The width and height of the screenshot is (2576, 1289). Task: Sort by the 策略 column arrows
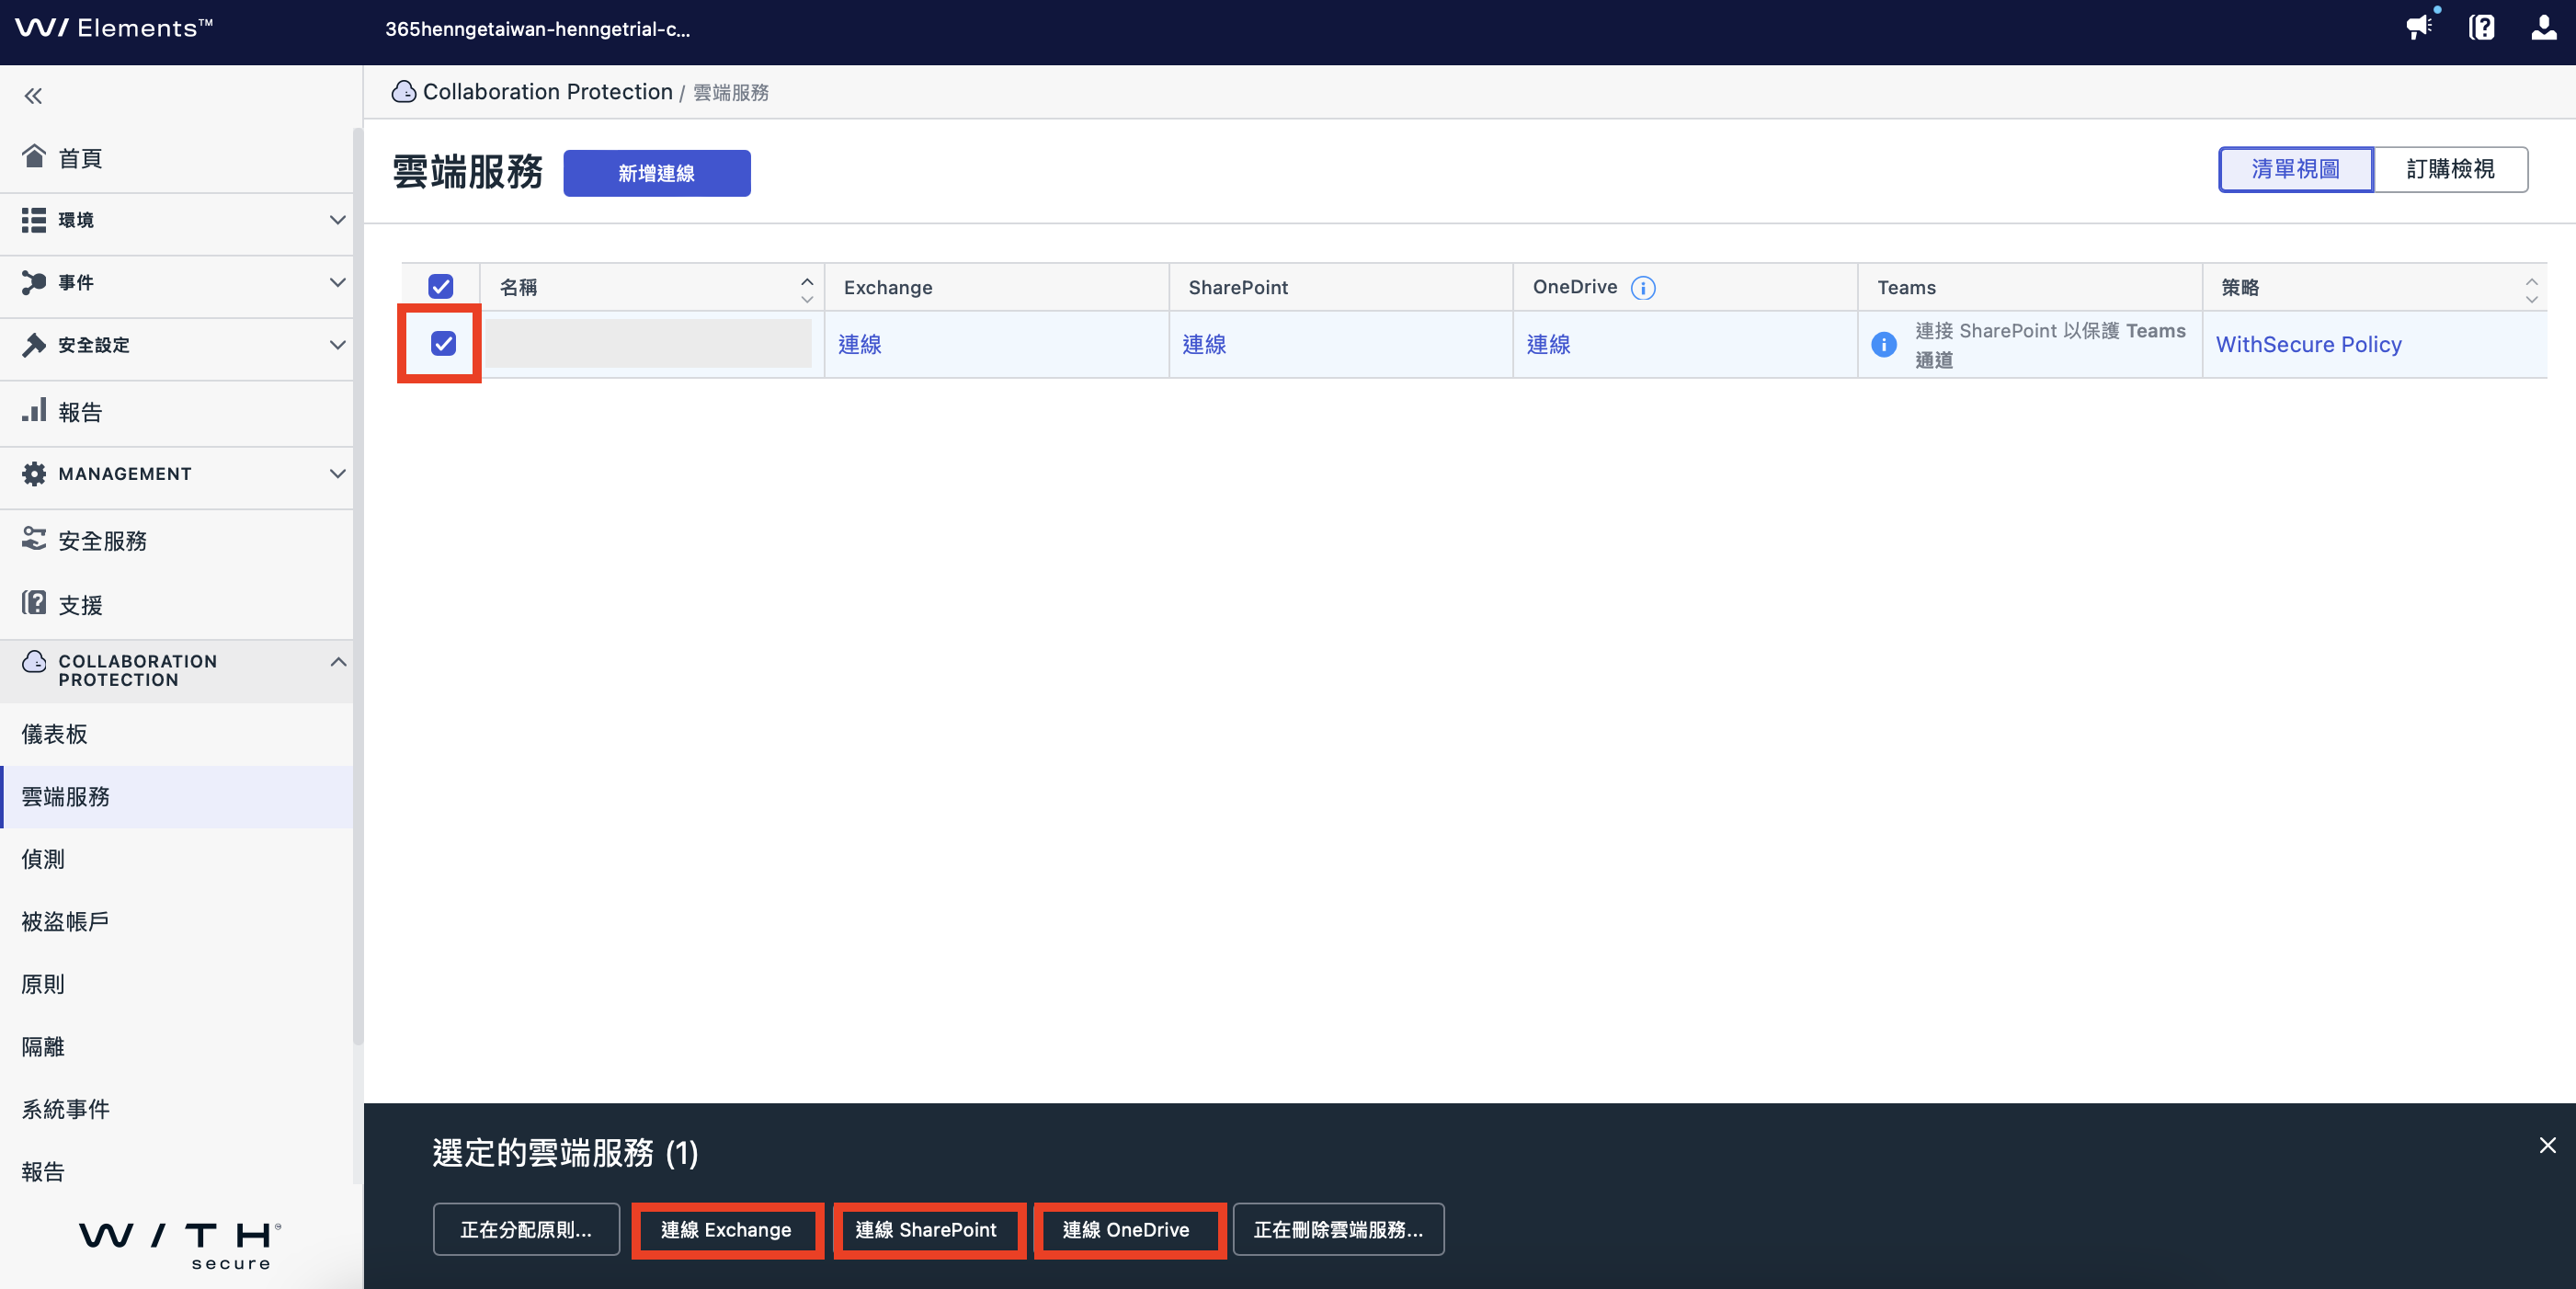[2532, 290]
